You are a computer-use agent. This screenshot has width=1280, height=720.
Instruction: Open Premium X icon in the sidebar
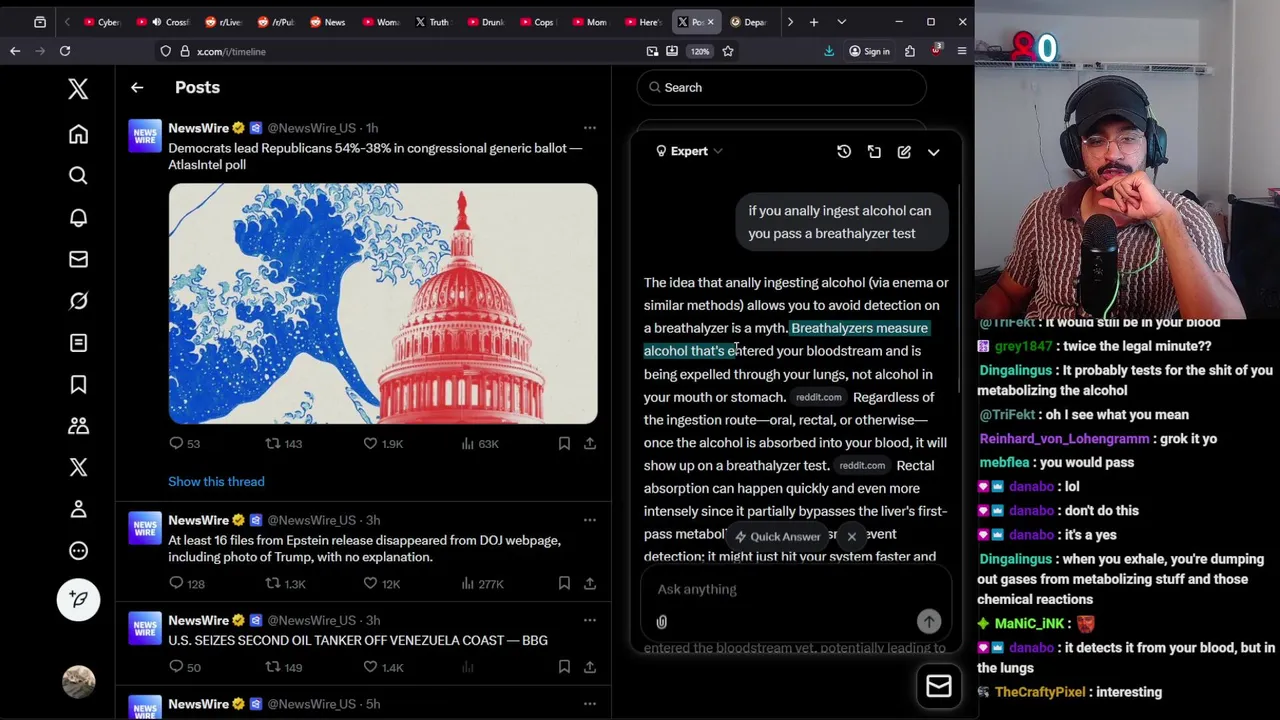pos(78,467)
